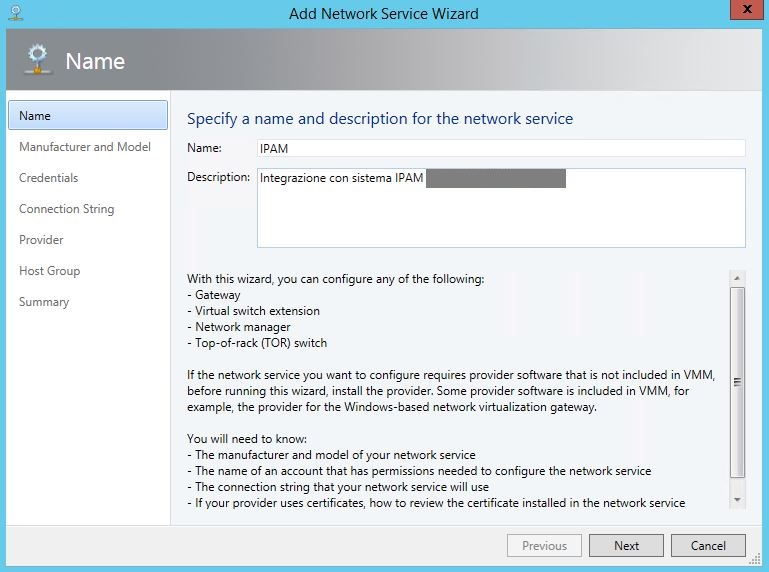
Task: Click the 'Add Network Service Wizard' title text
Action: click(384, 13)
